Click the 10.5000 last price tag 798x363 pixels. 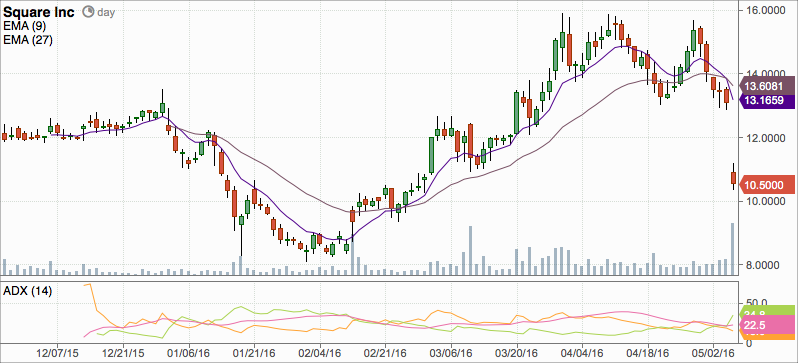coord(767,184)
